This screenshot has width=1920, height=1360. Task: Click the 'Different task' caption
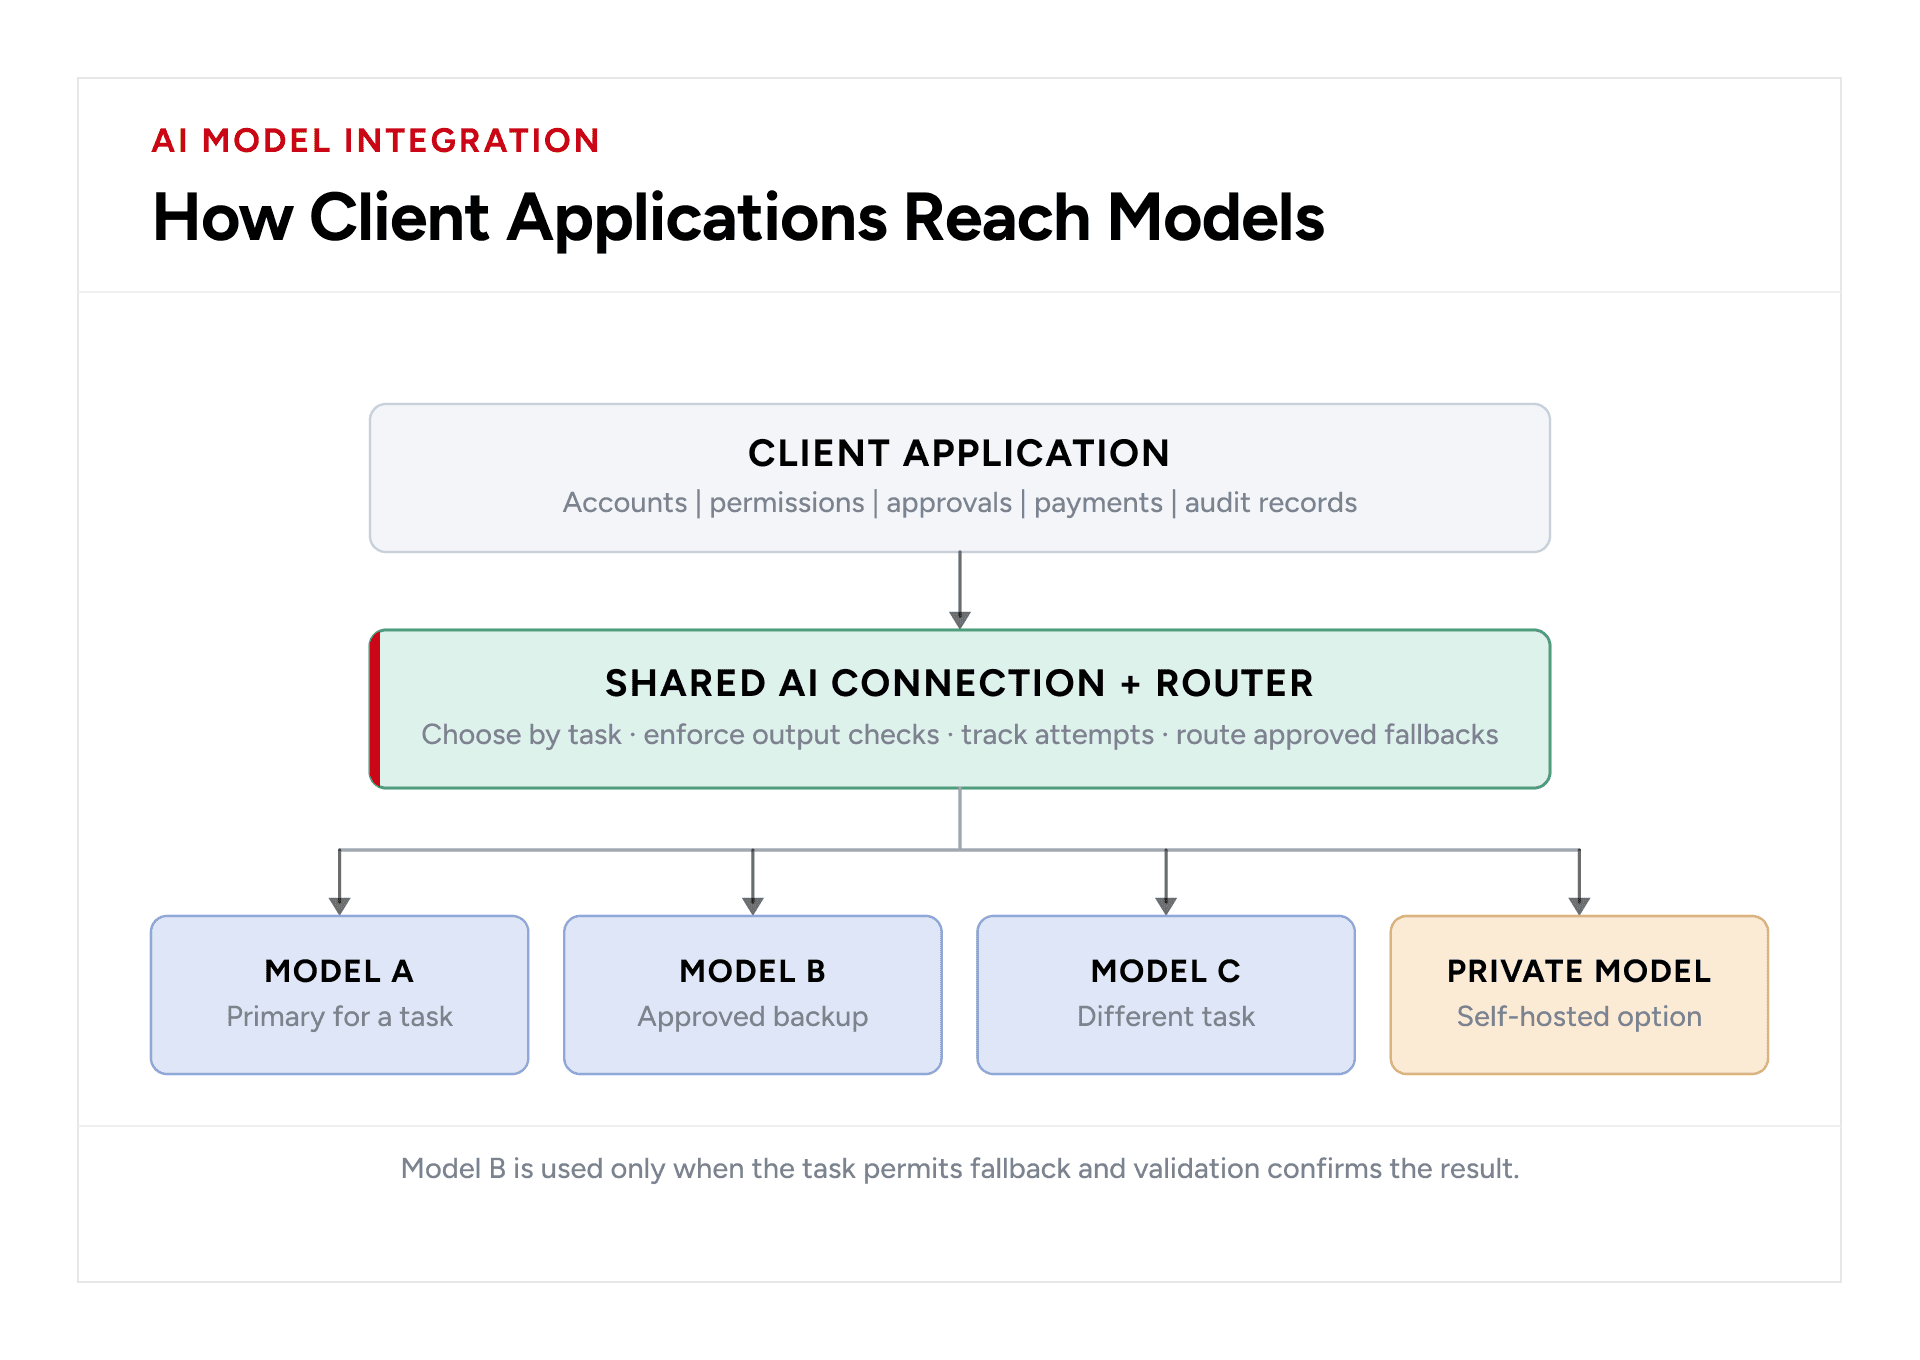(1165, 1017)
